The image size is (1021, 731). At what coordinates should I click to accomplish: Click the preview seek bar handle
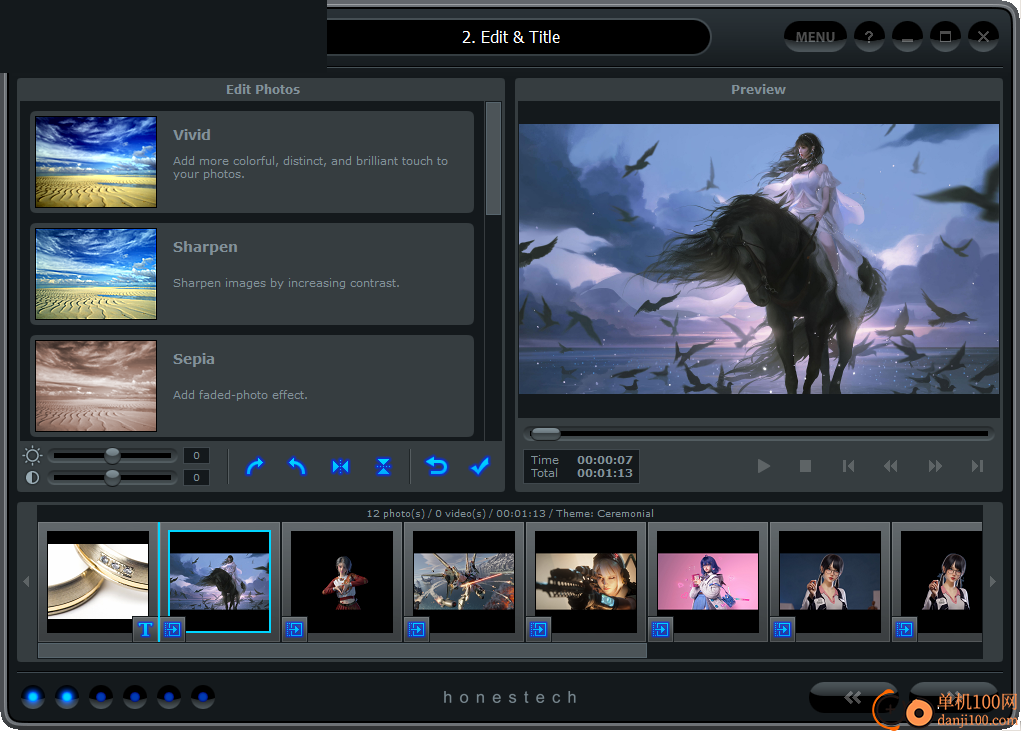click(546, 434)
